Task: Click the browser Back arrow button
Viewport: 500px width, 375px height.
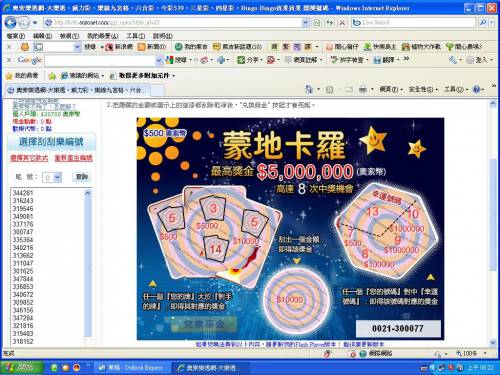Action: click(11, 23)
